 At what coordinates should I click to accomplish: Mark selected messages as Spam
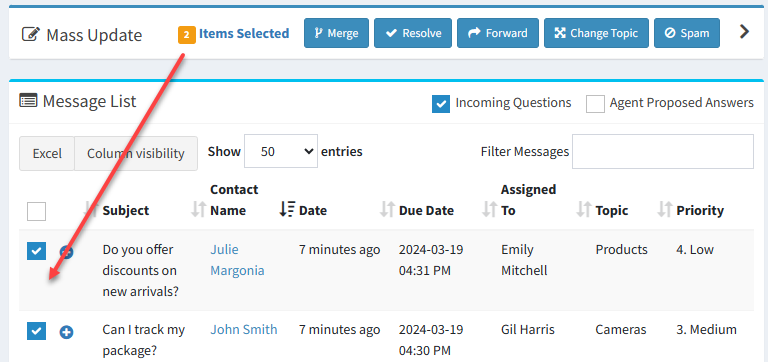click(x=687, y=33)
